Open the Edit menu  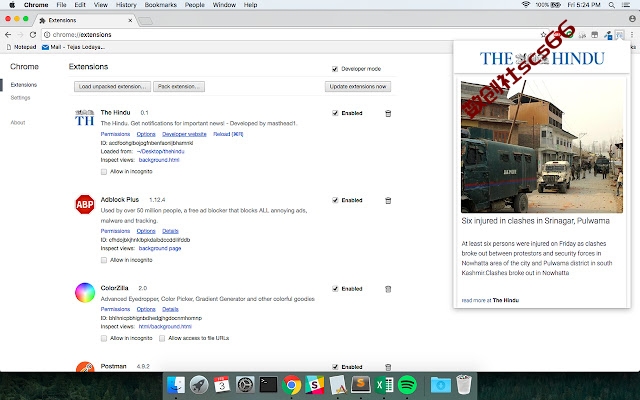click(80, 5)
